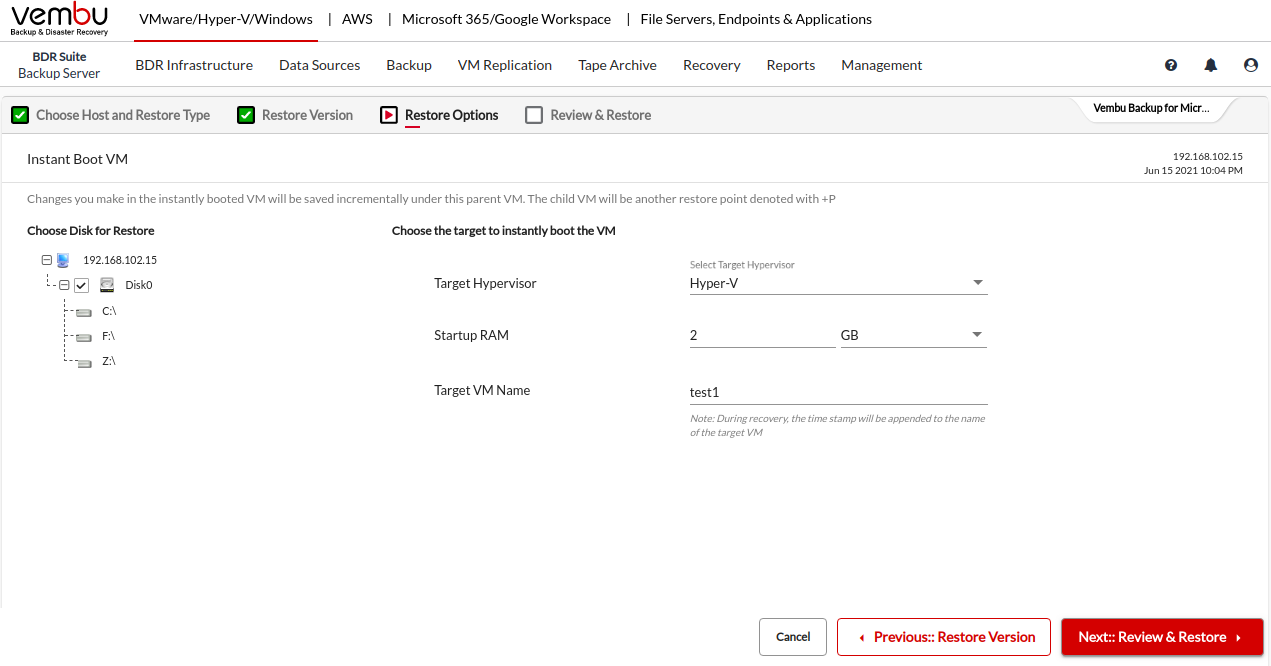Click the Vembu logo
Screen dimensions: 1271x666
(60, 20)
